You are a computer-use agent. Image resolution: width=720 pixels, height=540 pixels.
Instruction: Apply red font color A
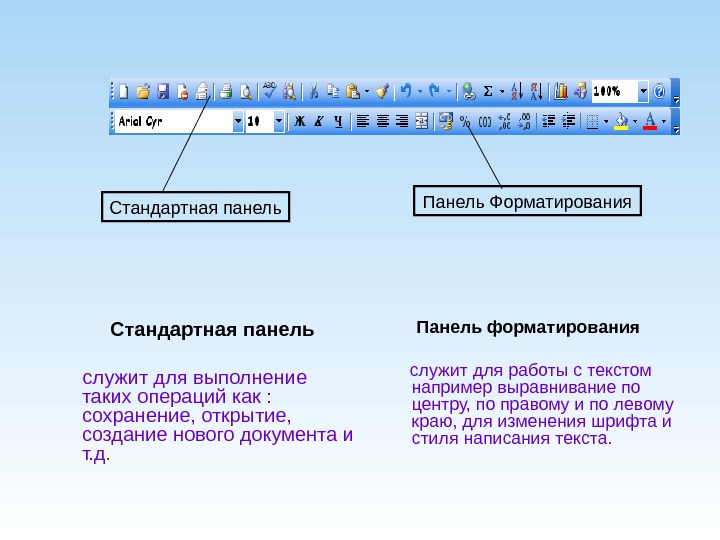[650, 122]
